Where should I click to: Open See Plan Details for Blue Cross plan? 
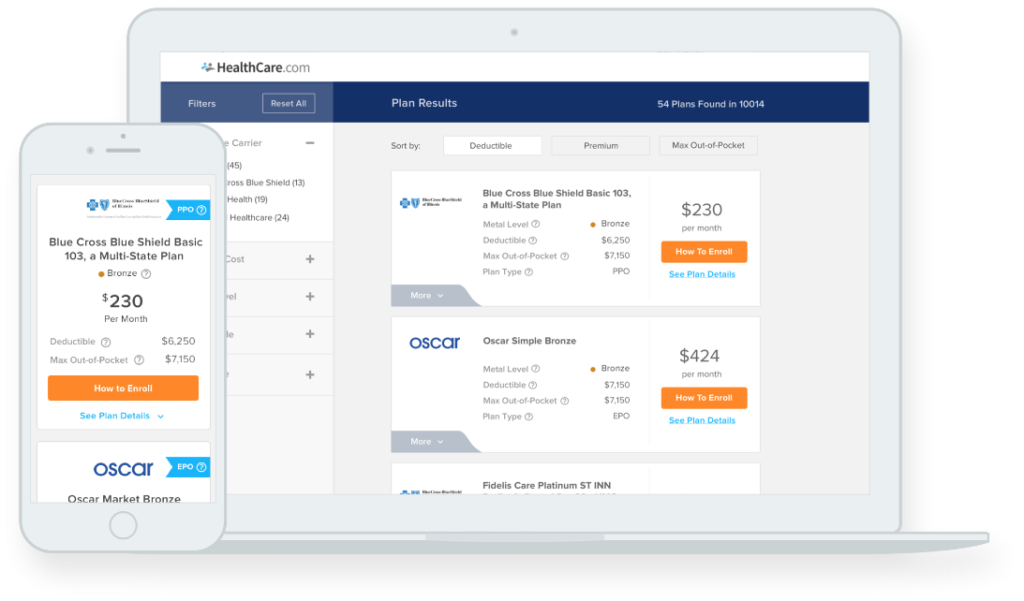point(702,274)
